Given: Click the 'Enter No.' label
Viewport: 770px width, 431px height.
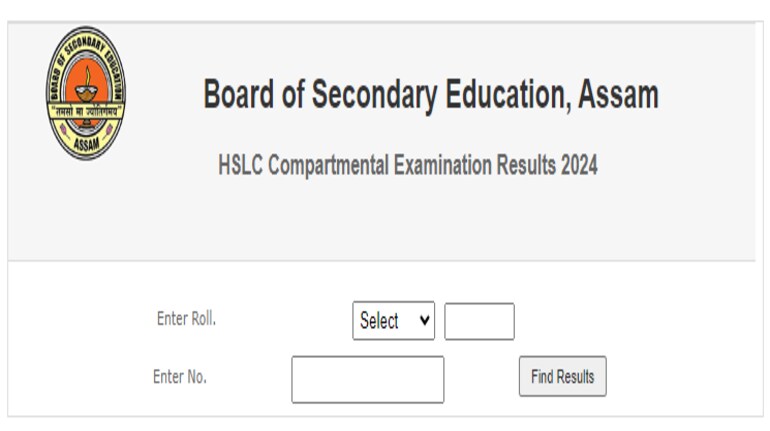Looking at the screenshot, I should pyautogui.click(x=180, y=377).
